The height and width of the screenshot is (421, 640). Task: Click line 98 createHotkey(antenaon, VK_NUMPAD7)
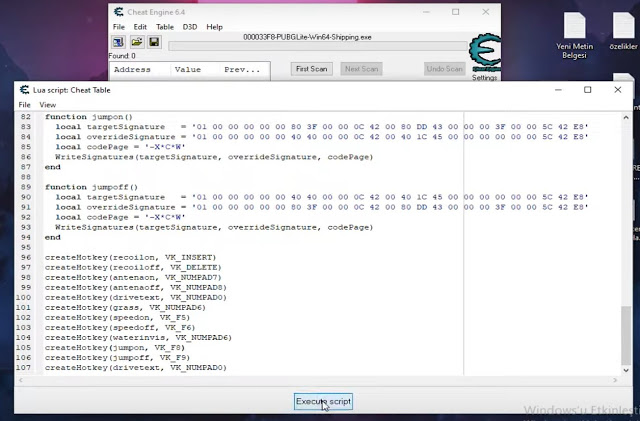(133, 278)
